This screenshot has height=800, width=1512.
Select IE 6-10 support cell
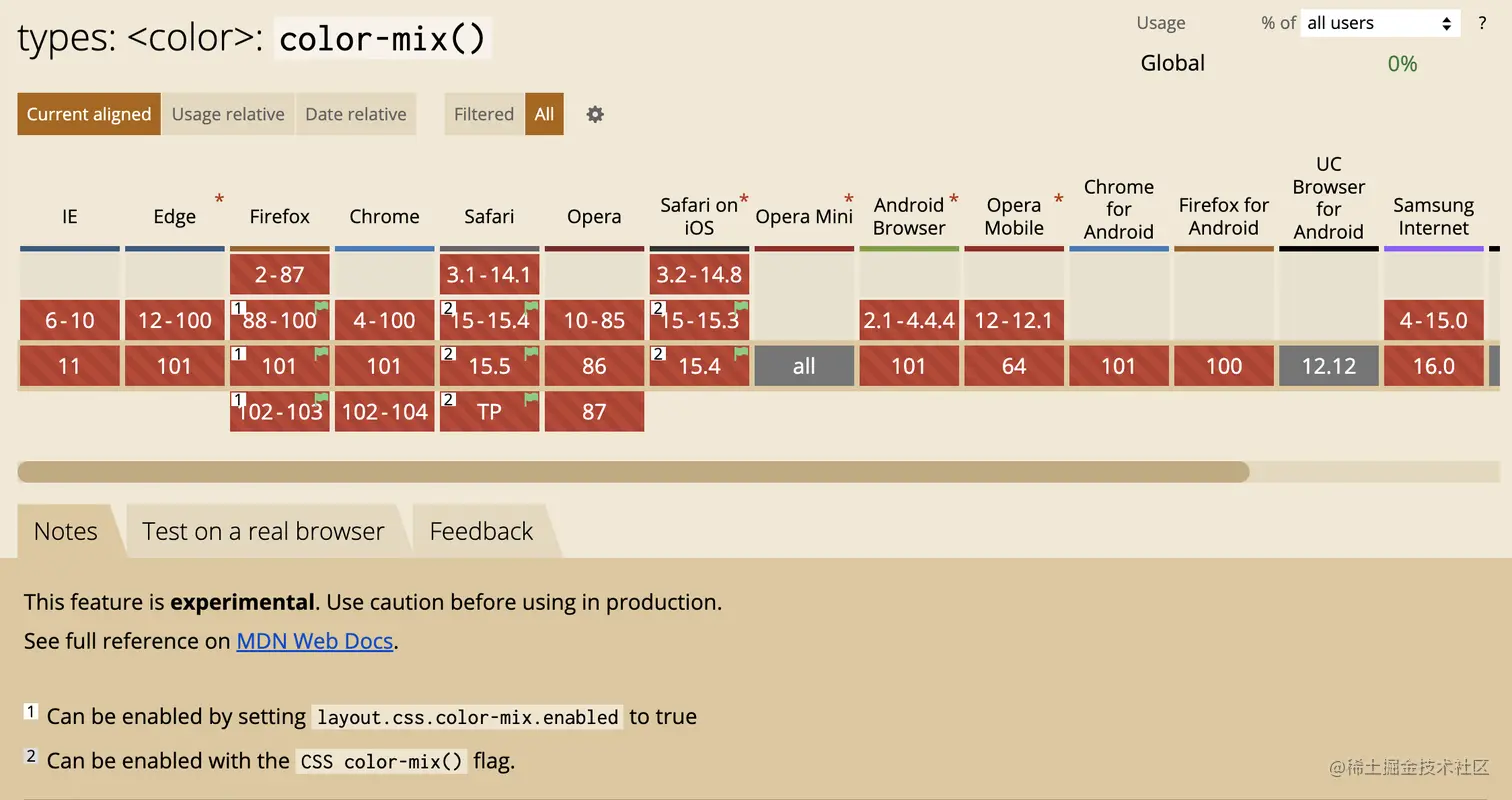(x=69, y=320)
